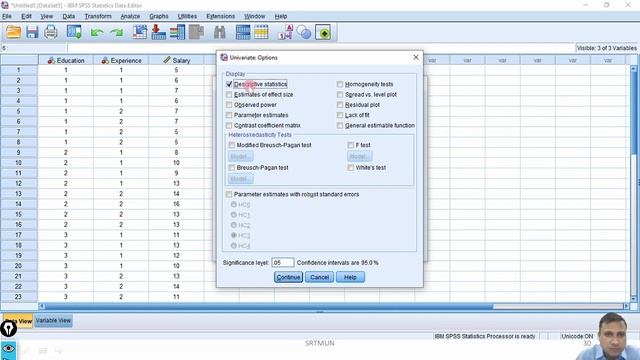Screen dimensions: 640x360
Task: Switch to the Data View tab
Action: 19,321
